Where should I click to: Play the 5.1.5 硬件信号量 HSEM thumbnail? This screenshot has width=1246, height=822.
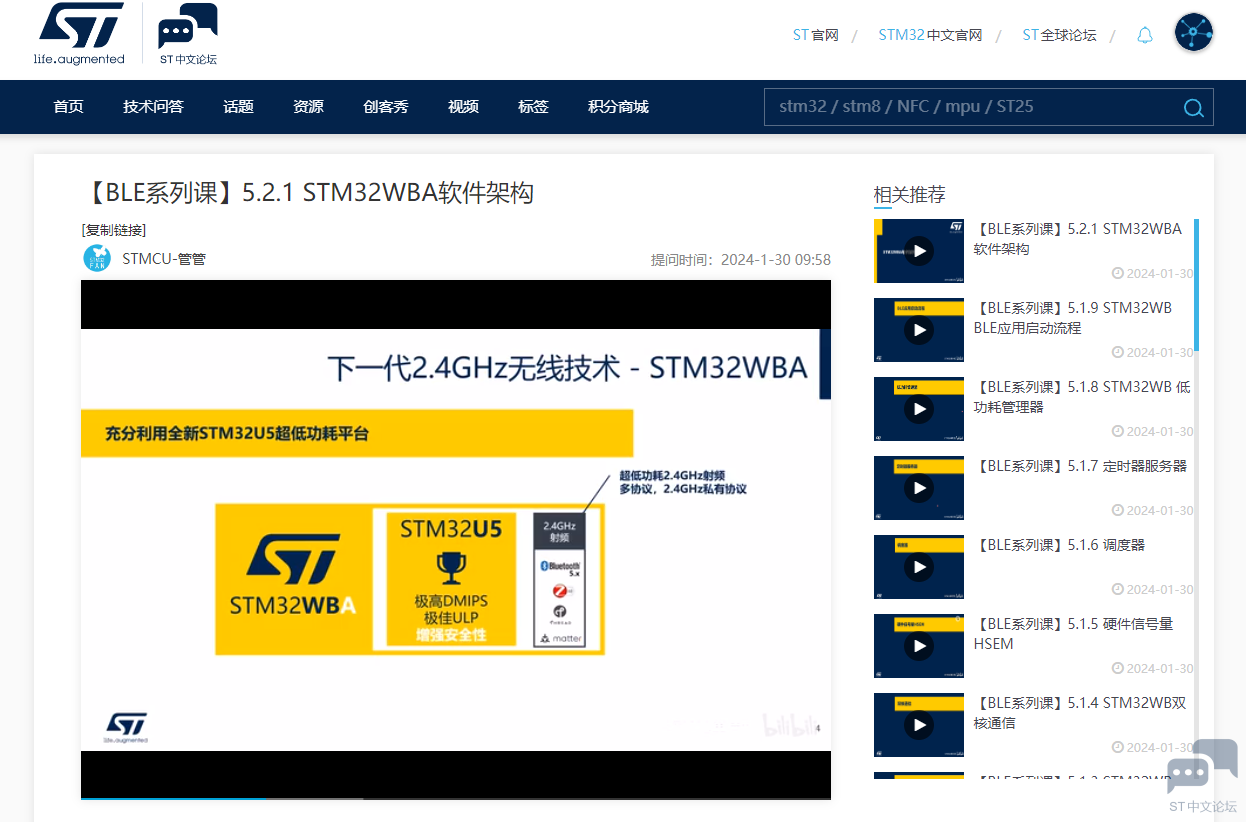919,646
